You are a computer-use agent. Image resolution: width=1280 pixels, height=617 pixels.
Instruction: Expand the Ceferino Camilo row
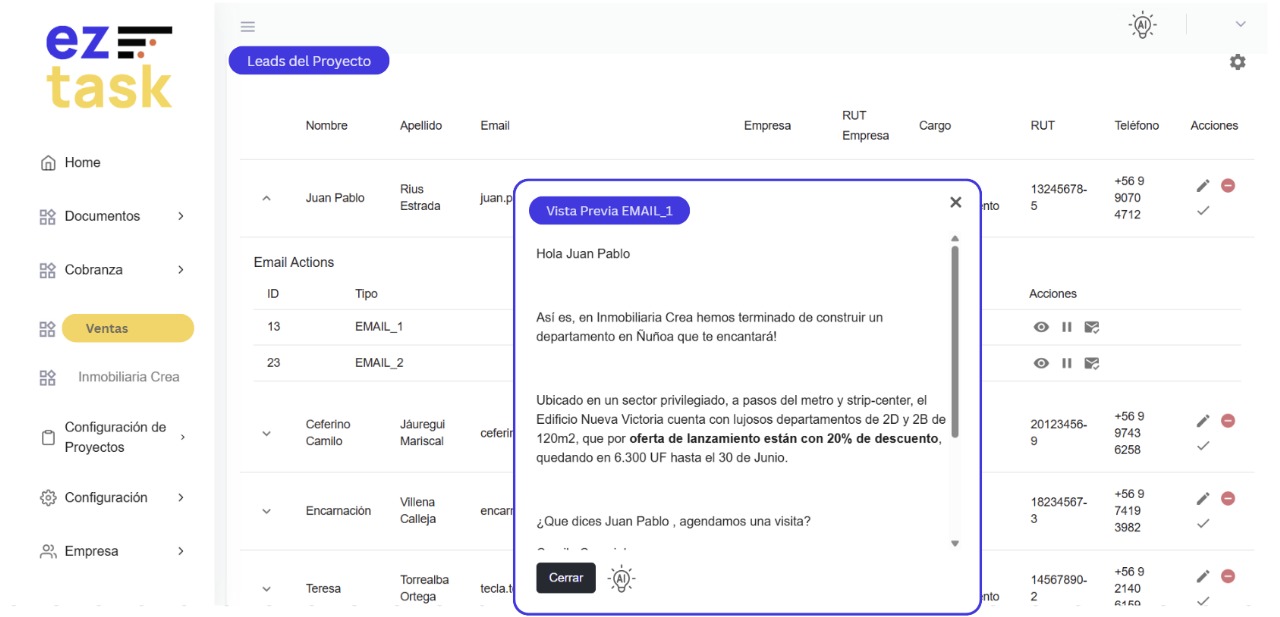pyautogui.click(x=266, y=433)
